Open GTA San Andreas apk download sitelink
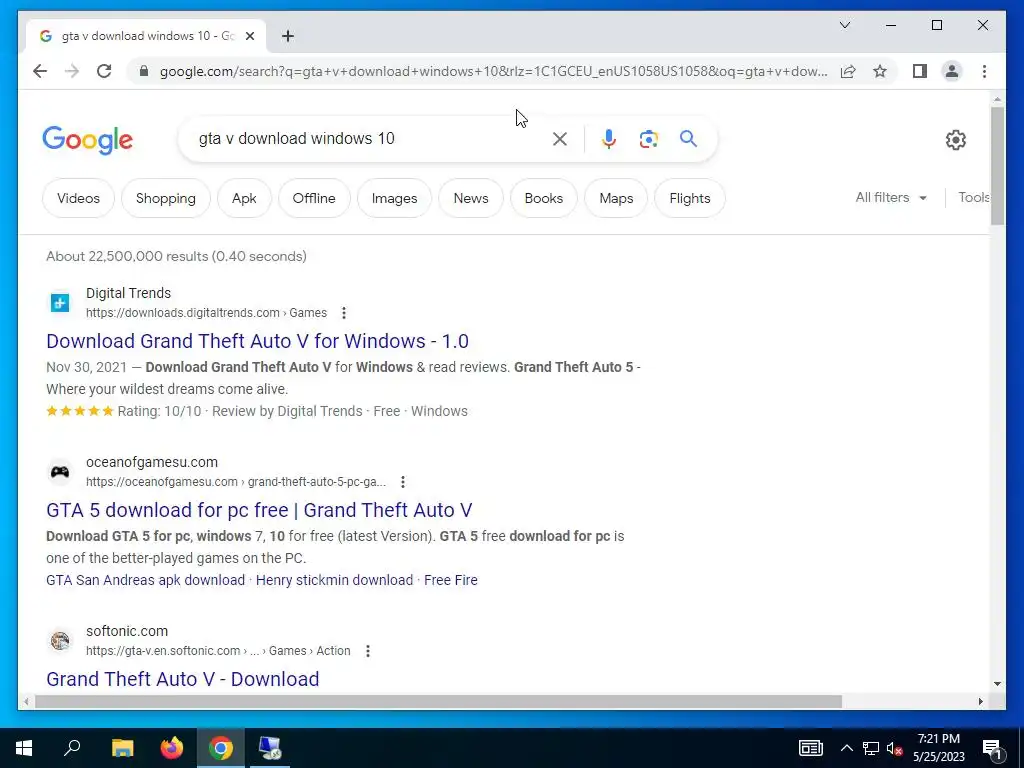 click(x=146, y=580)
